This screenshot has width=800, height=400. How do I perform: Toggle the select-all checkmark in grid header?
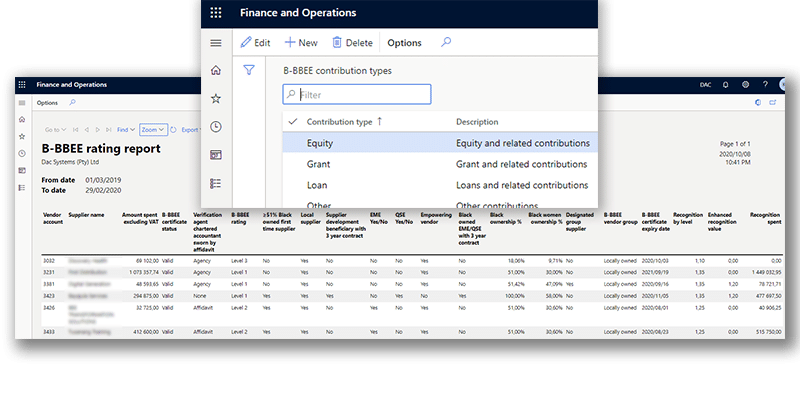pyautogui.click(x=293, y=122)
